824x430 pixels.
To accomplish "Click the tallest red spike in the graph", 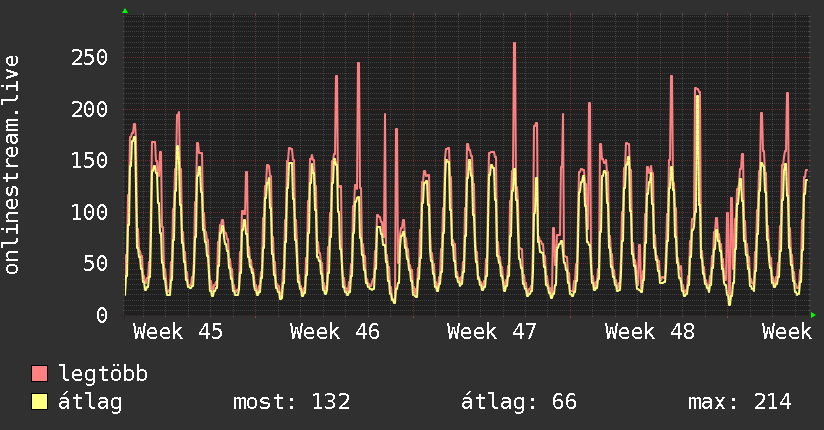I will pos(514,45).
